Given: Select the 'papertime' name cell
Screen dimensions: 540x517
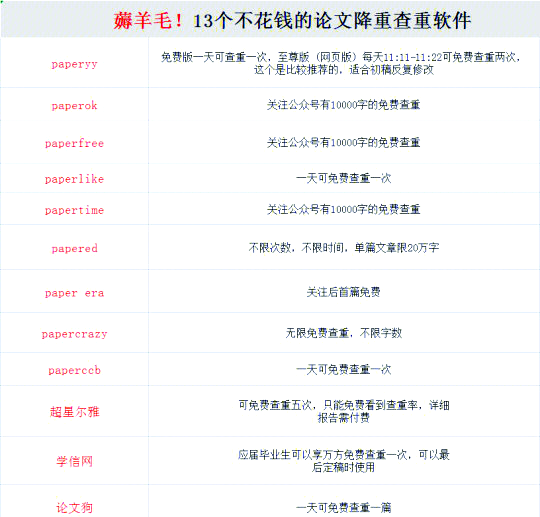Looking at the screenshot, I should (x=74, y=209).
